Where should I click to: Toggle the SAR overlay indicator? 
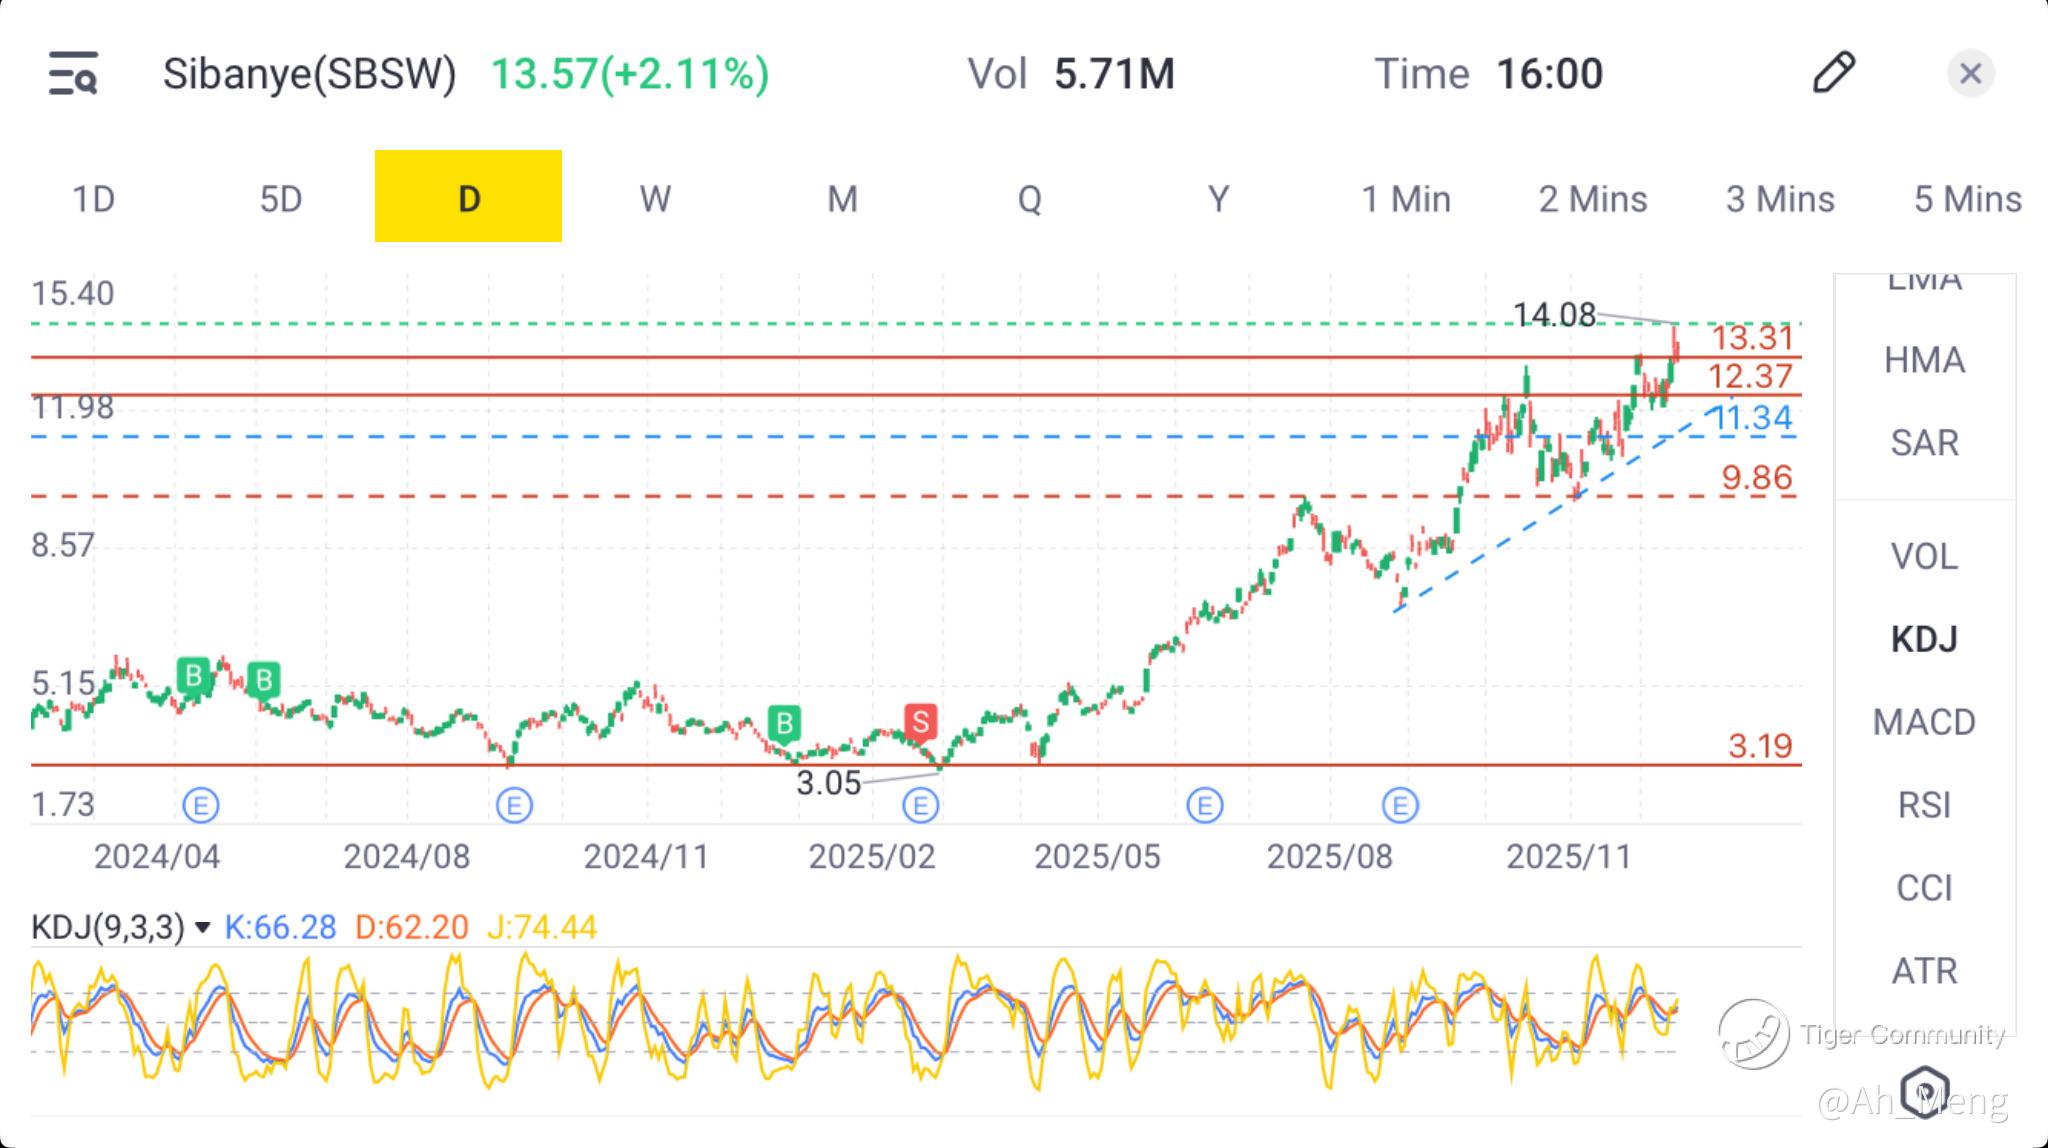[x=1923, y=442]
